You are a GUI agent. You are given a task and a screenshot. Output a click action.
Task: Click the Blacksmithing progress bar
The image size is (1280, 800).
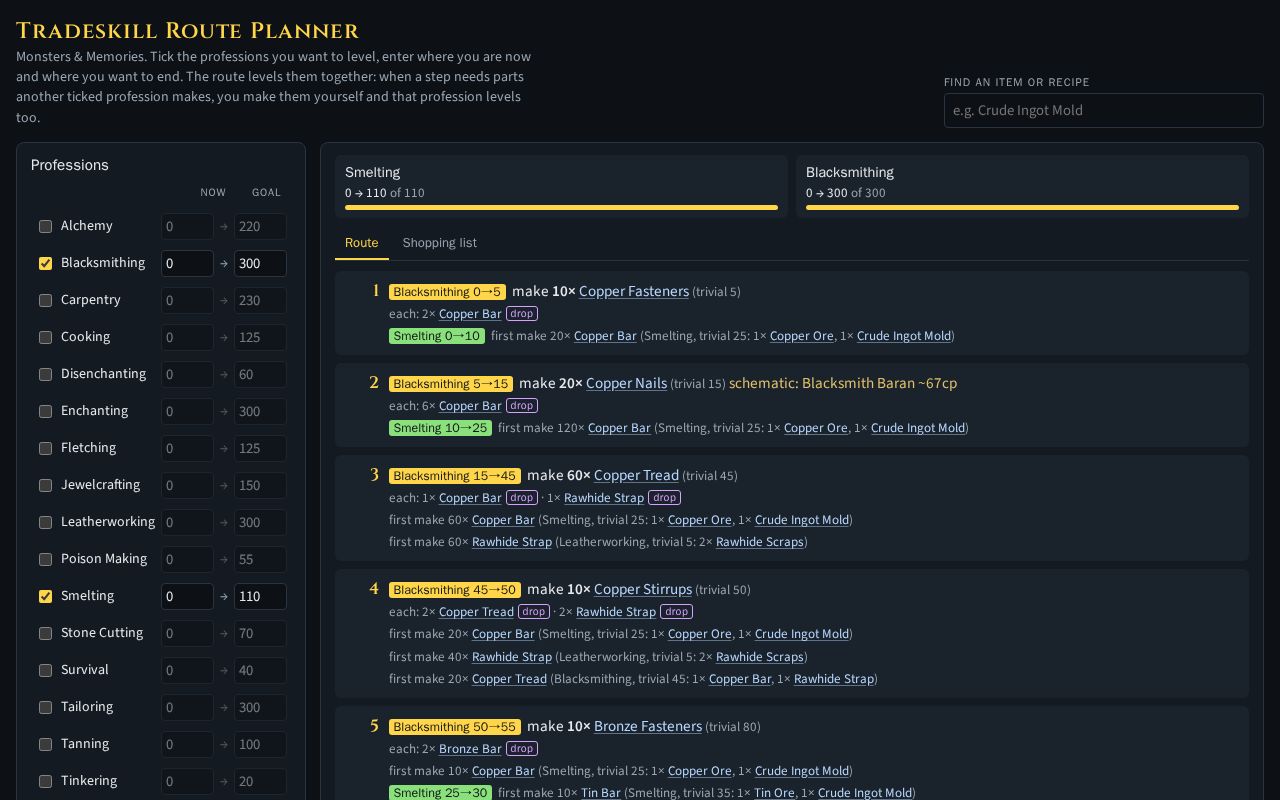[x=1022, y=208]
